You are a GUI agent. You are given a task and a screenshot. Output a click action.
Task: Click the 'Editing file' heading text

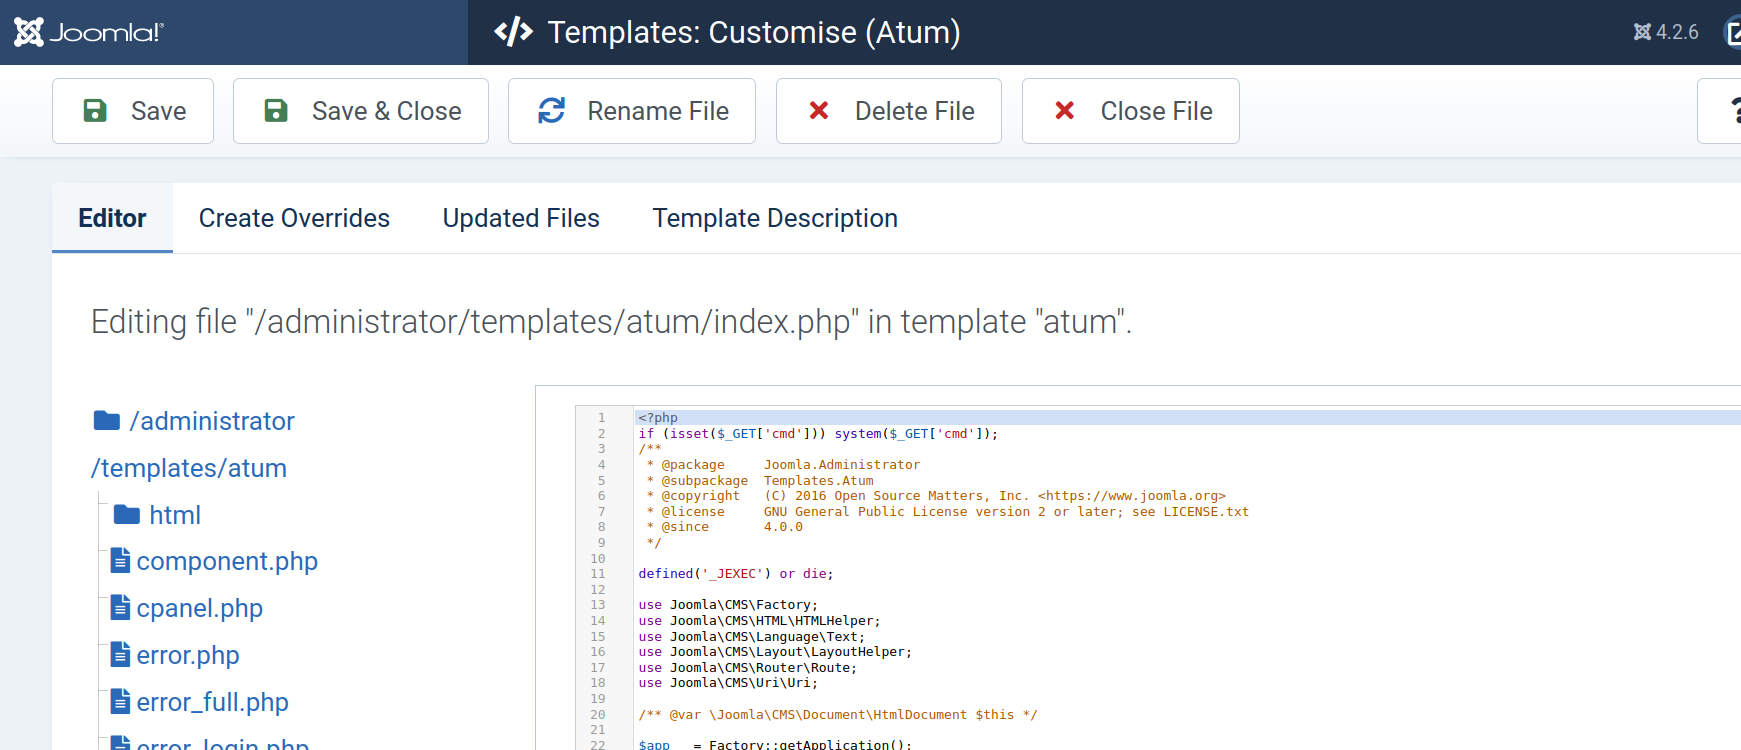(x=611, y=322)
